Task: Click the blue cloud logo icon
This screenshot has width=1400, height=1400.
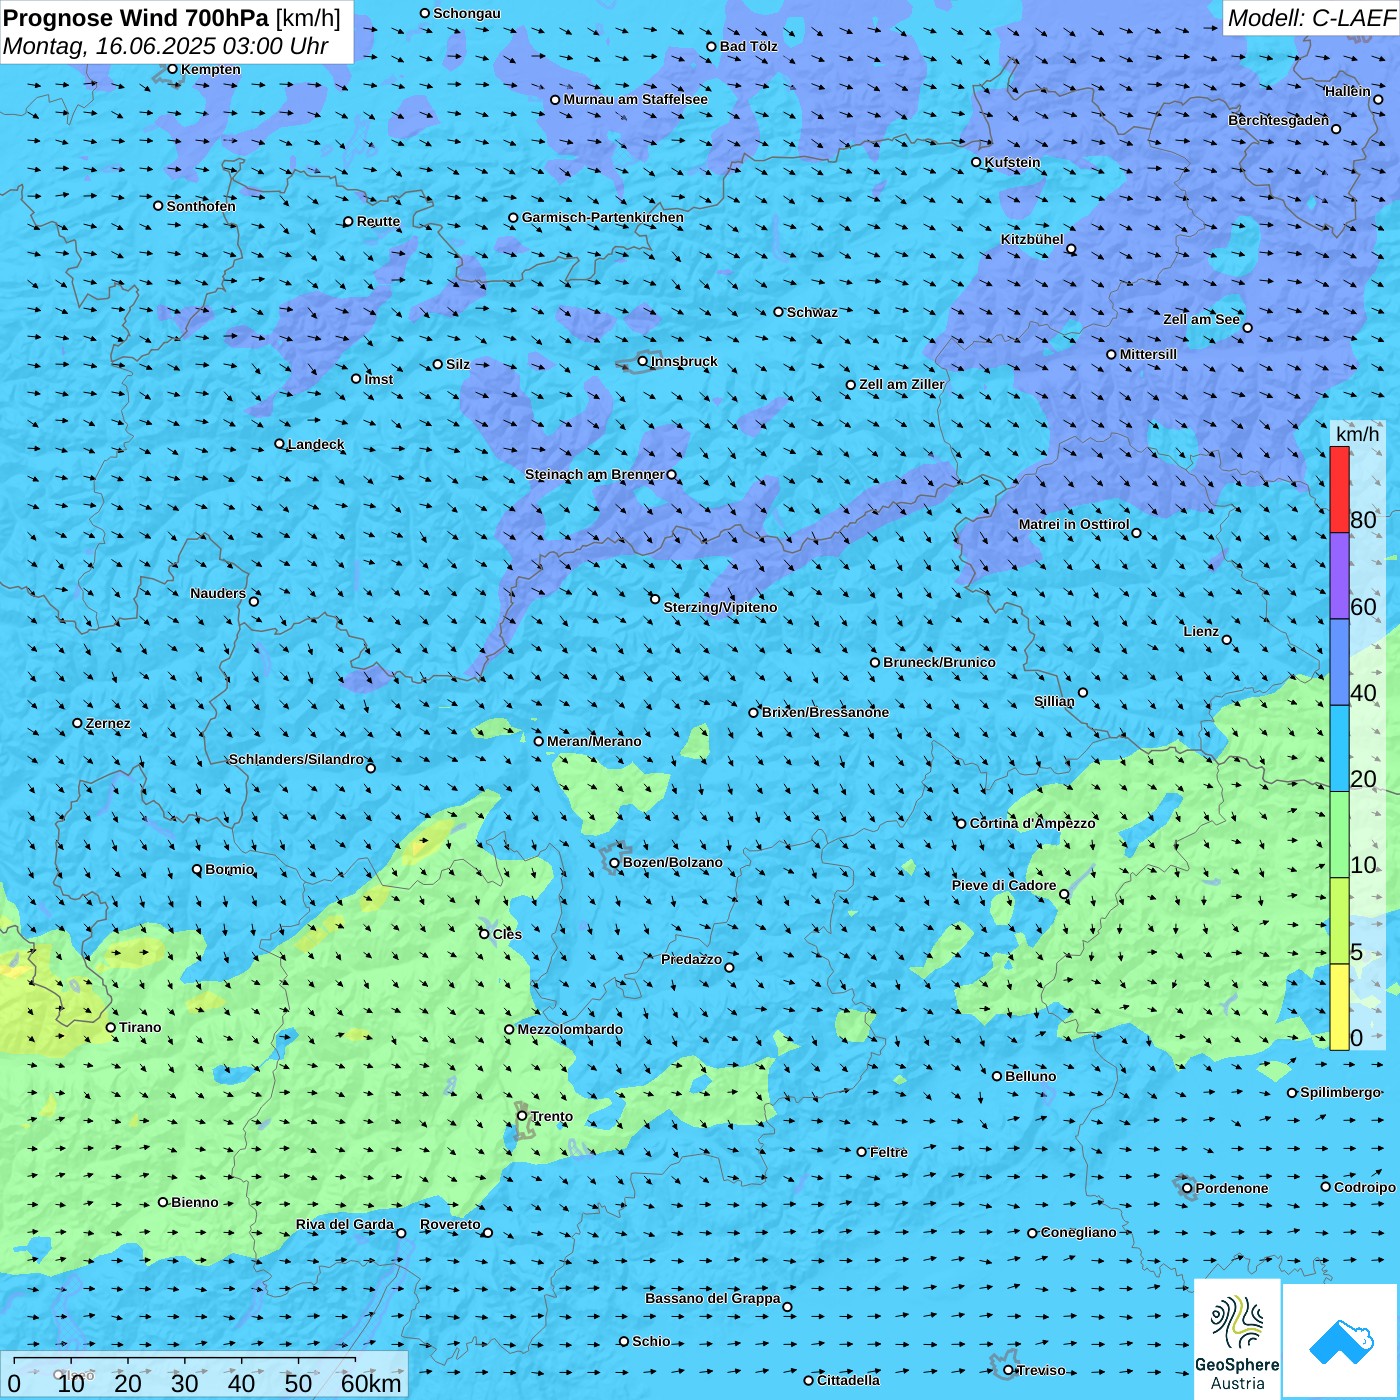Action: pos(1341,1342)
